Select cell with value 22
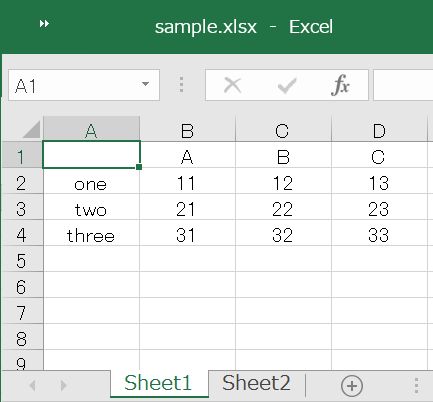 click(283, 207)
